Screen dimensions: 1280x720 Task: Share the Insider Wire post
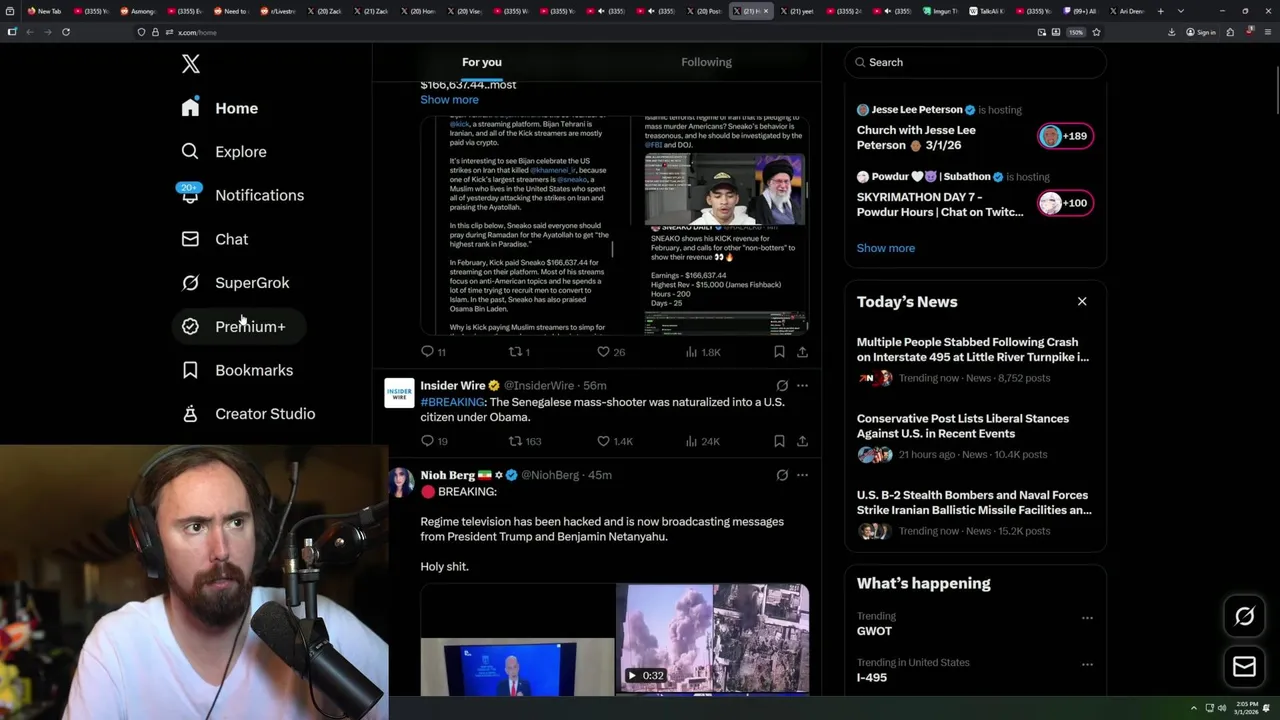(802, 441)
